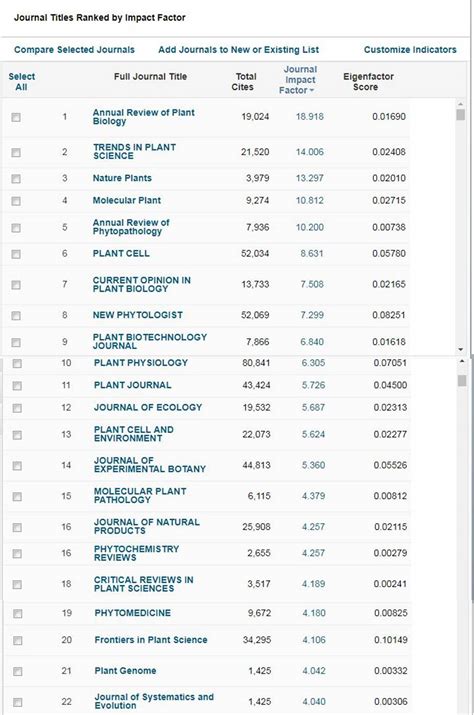Image resolution: width=474 pixels, height=715 pixels.
Task: Open PLANT BIOTECHNOLOGY JOURNAL link
Action: [x=150, y=342]
